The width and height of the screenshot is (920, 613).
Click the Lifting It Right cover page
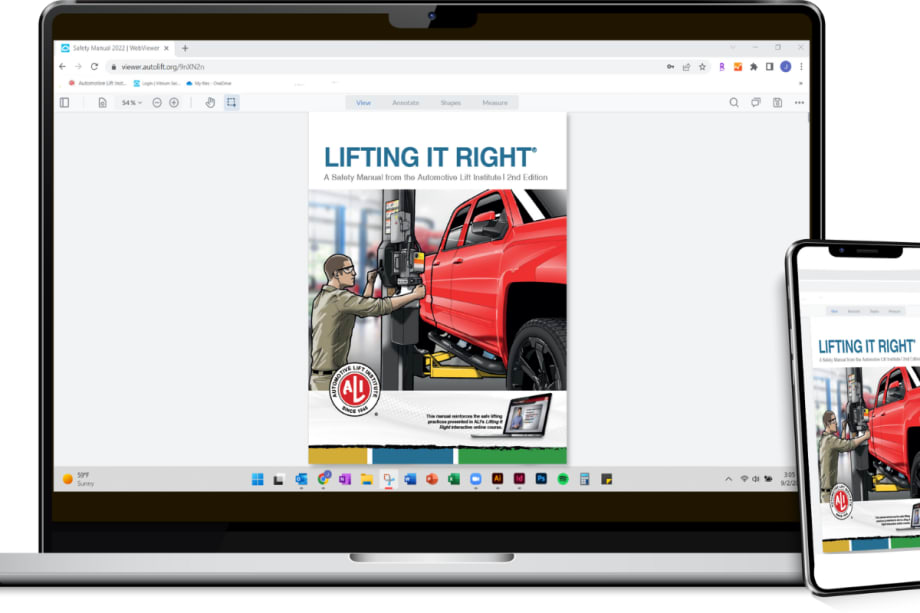pos(438,289)
